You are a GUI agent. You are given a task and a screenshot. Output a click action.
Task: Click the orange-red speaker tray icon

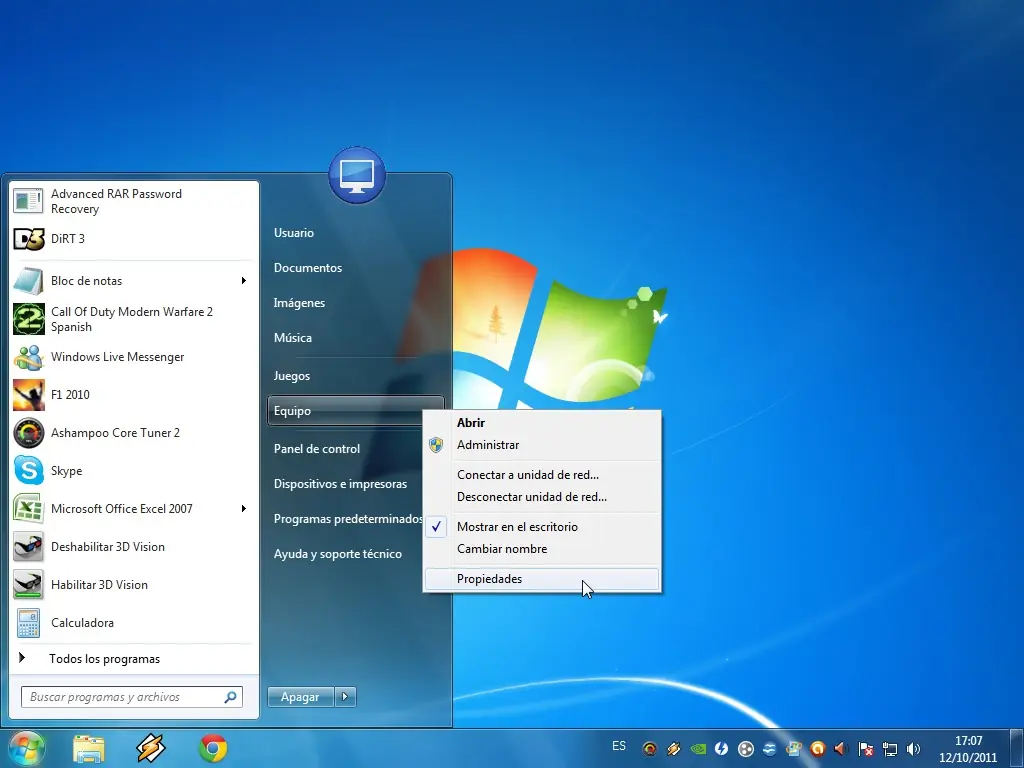(841, 749)
